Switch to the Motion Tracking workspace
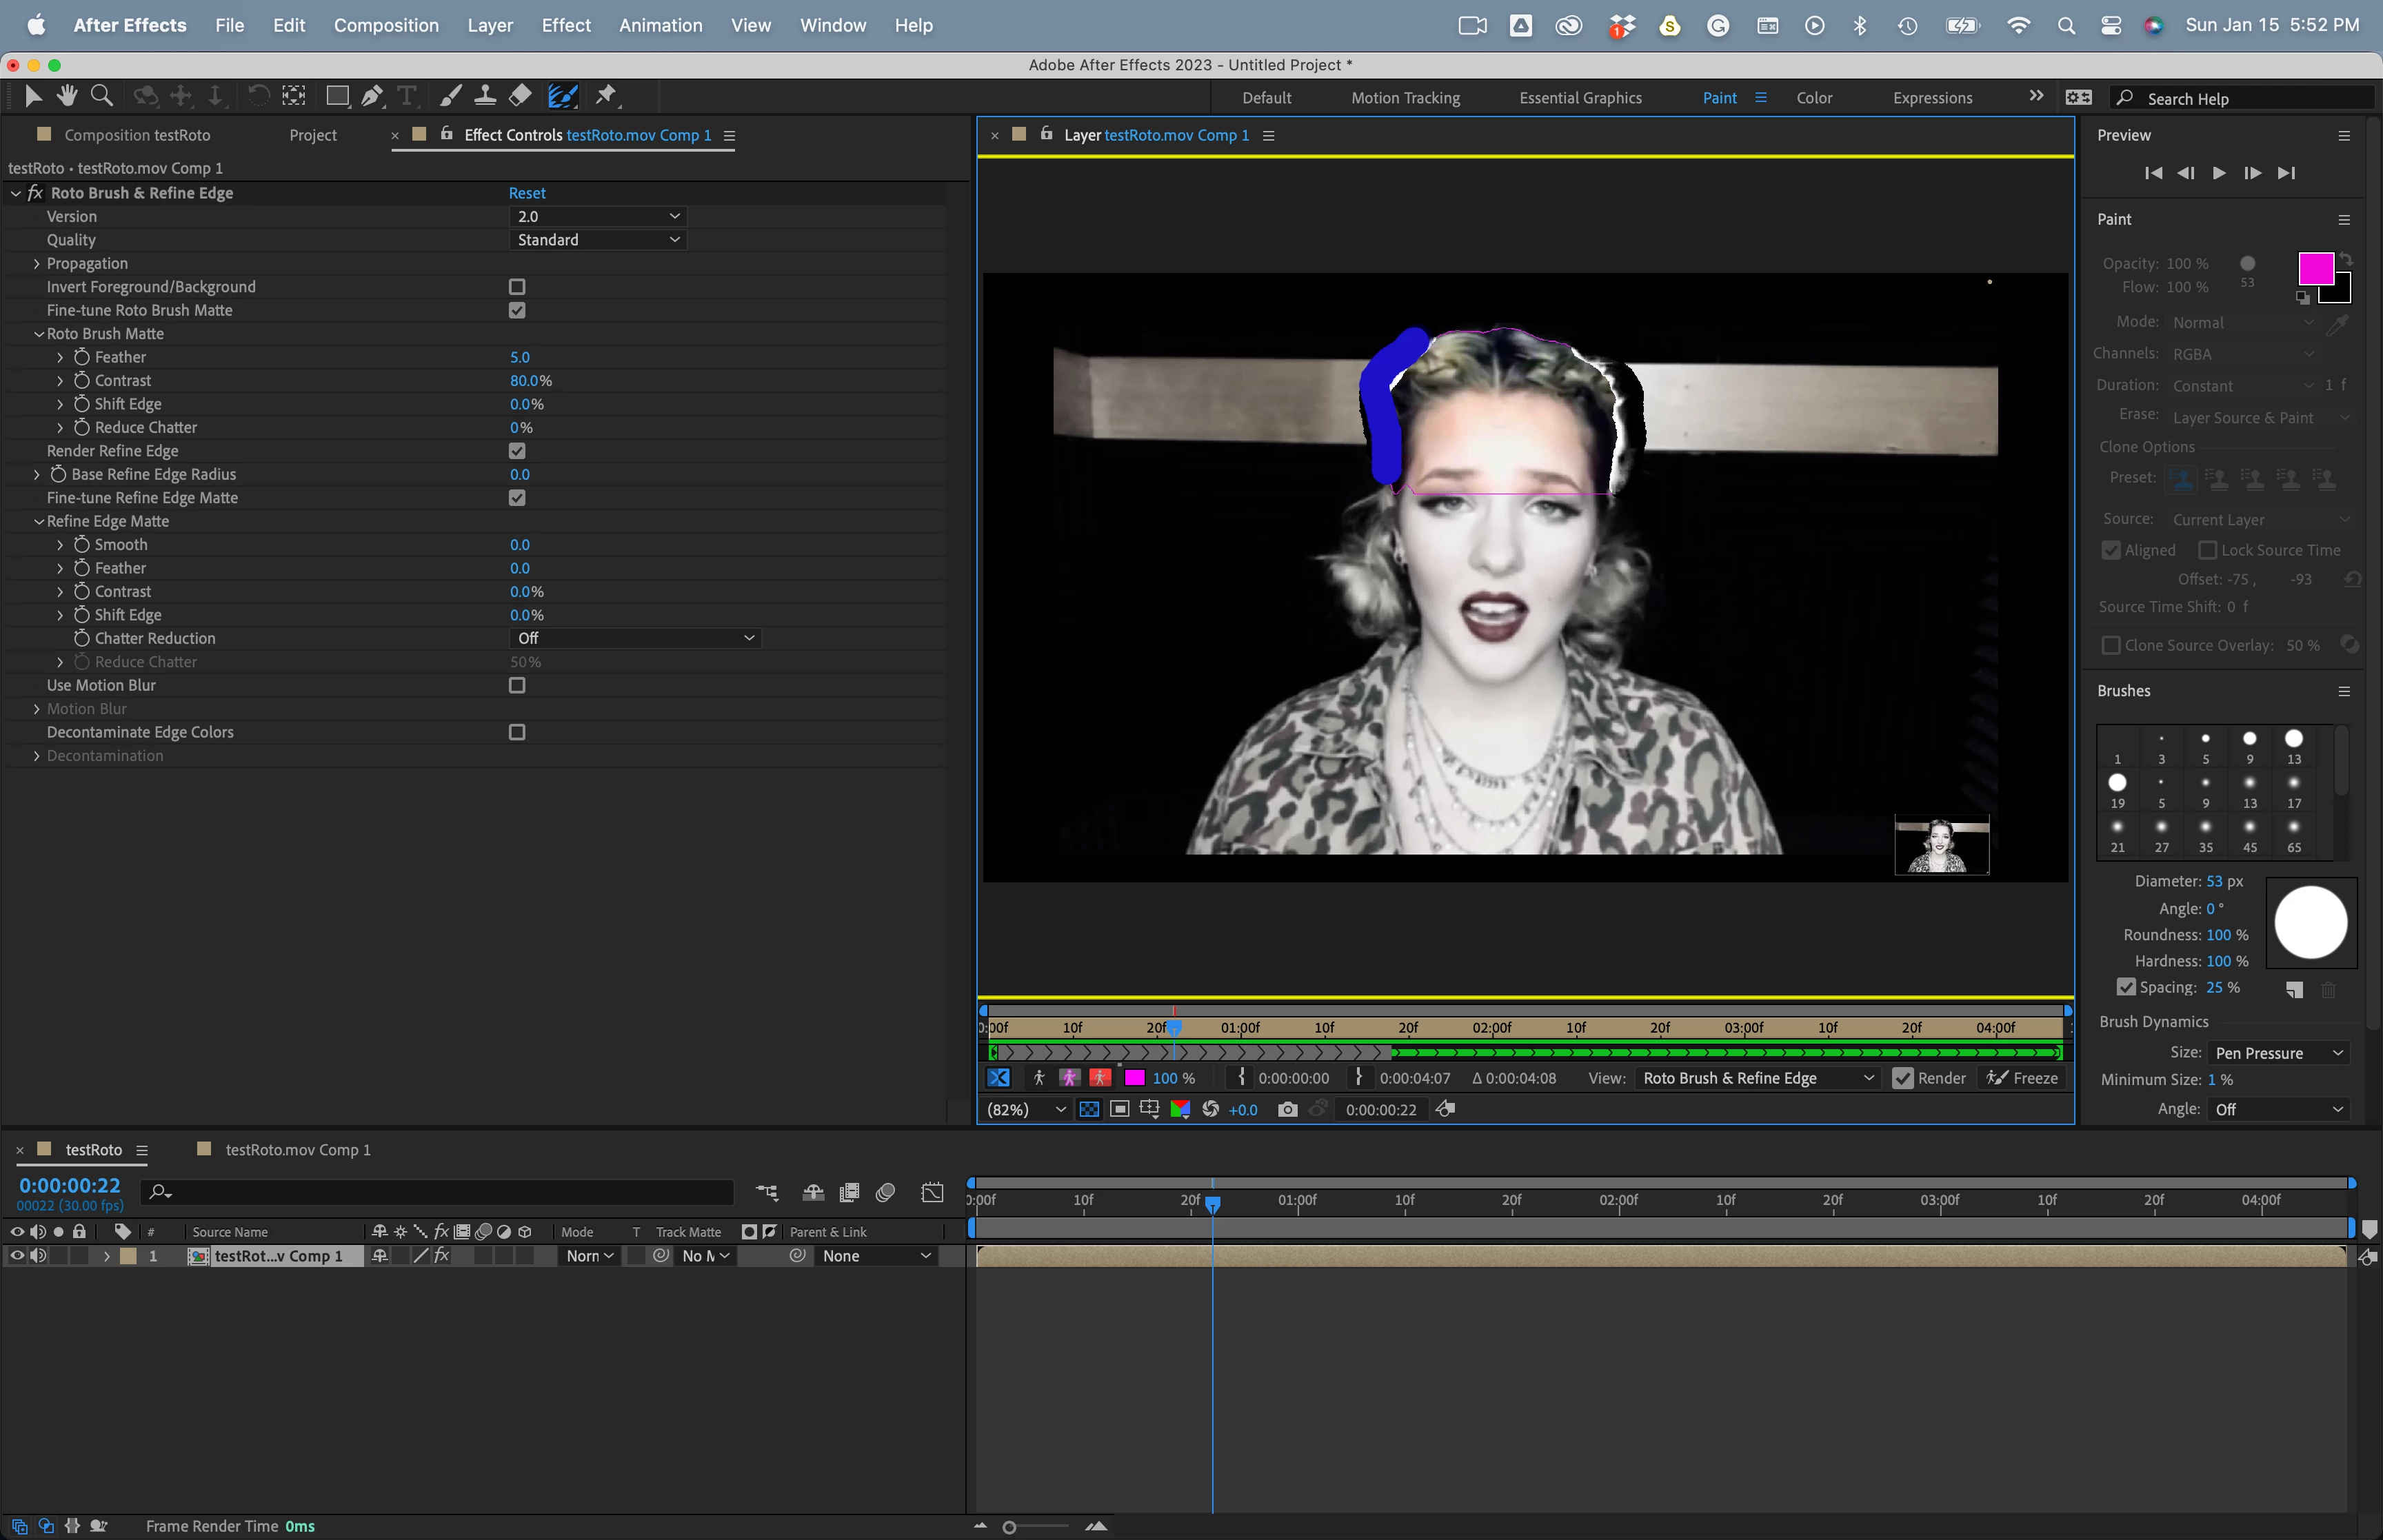Image resolution: width=2383 pixels, height=1540 pixels. point(1405,98)
